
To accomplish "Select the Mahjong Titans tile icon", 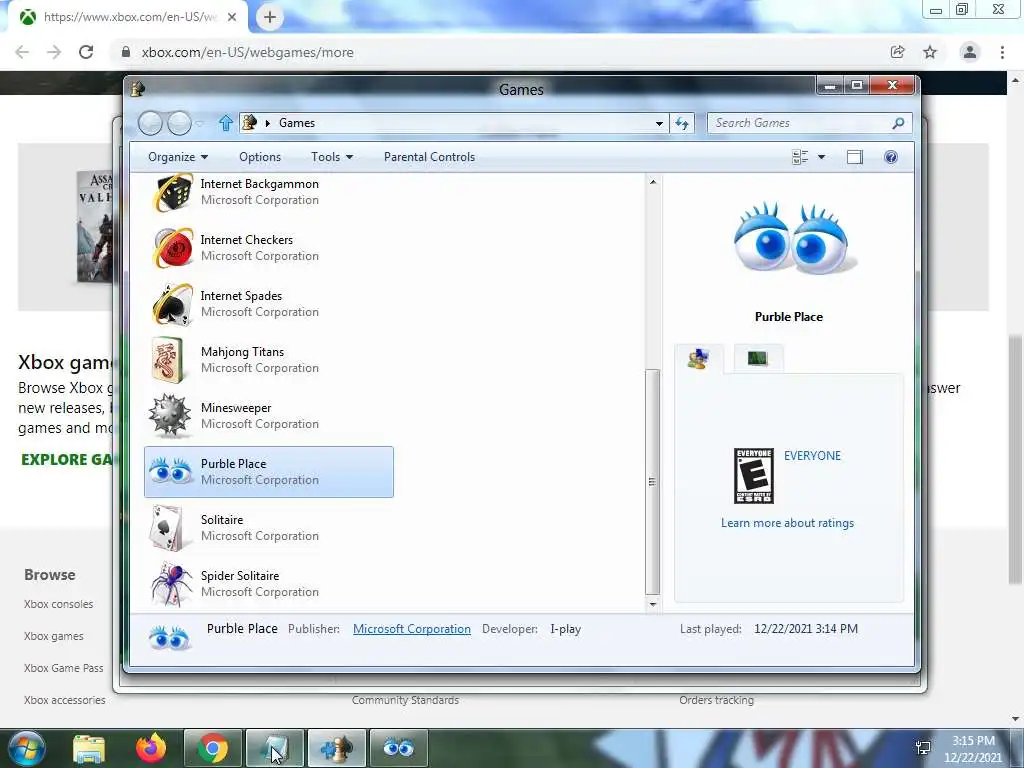I will (x=168, y=360).
